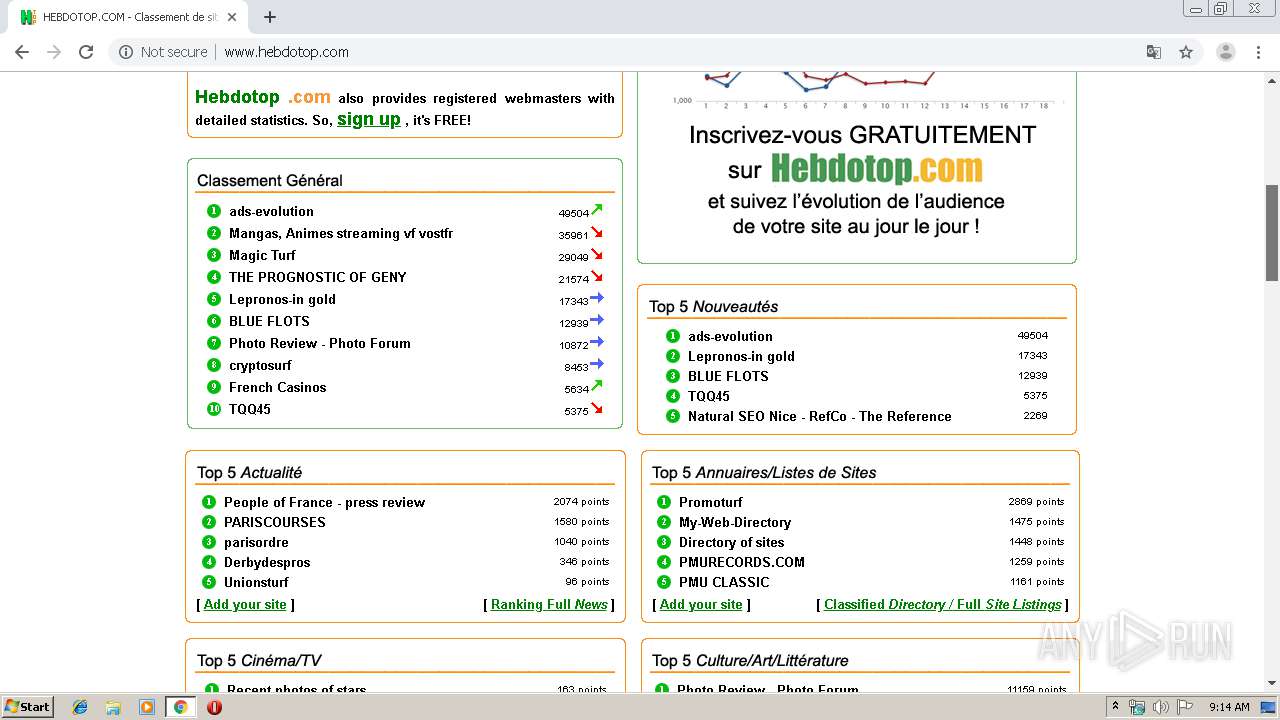Open the PMU CLASSIC listing
Viewport: 1280px width, 720px height.
pyautogui.click(x=724, y=582)
